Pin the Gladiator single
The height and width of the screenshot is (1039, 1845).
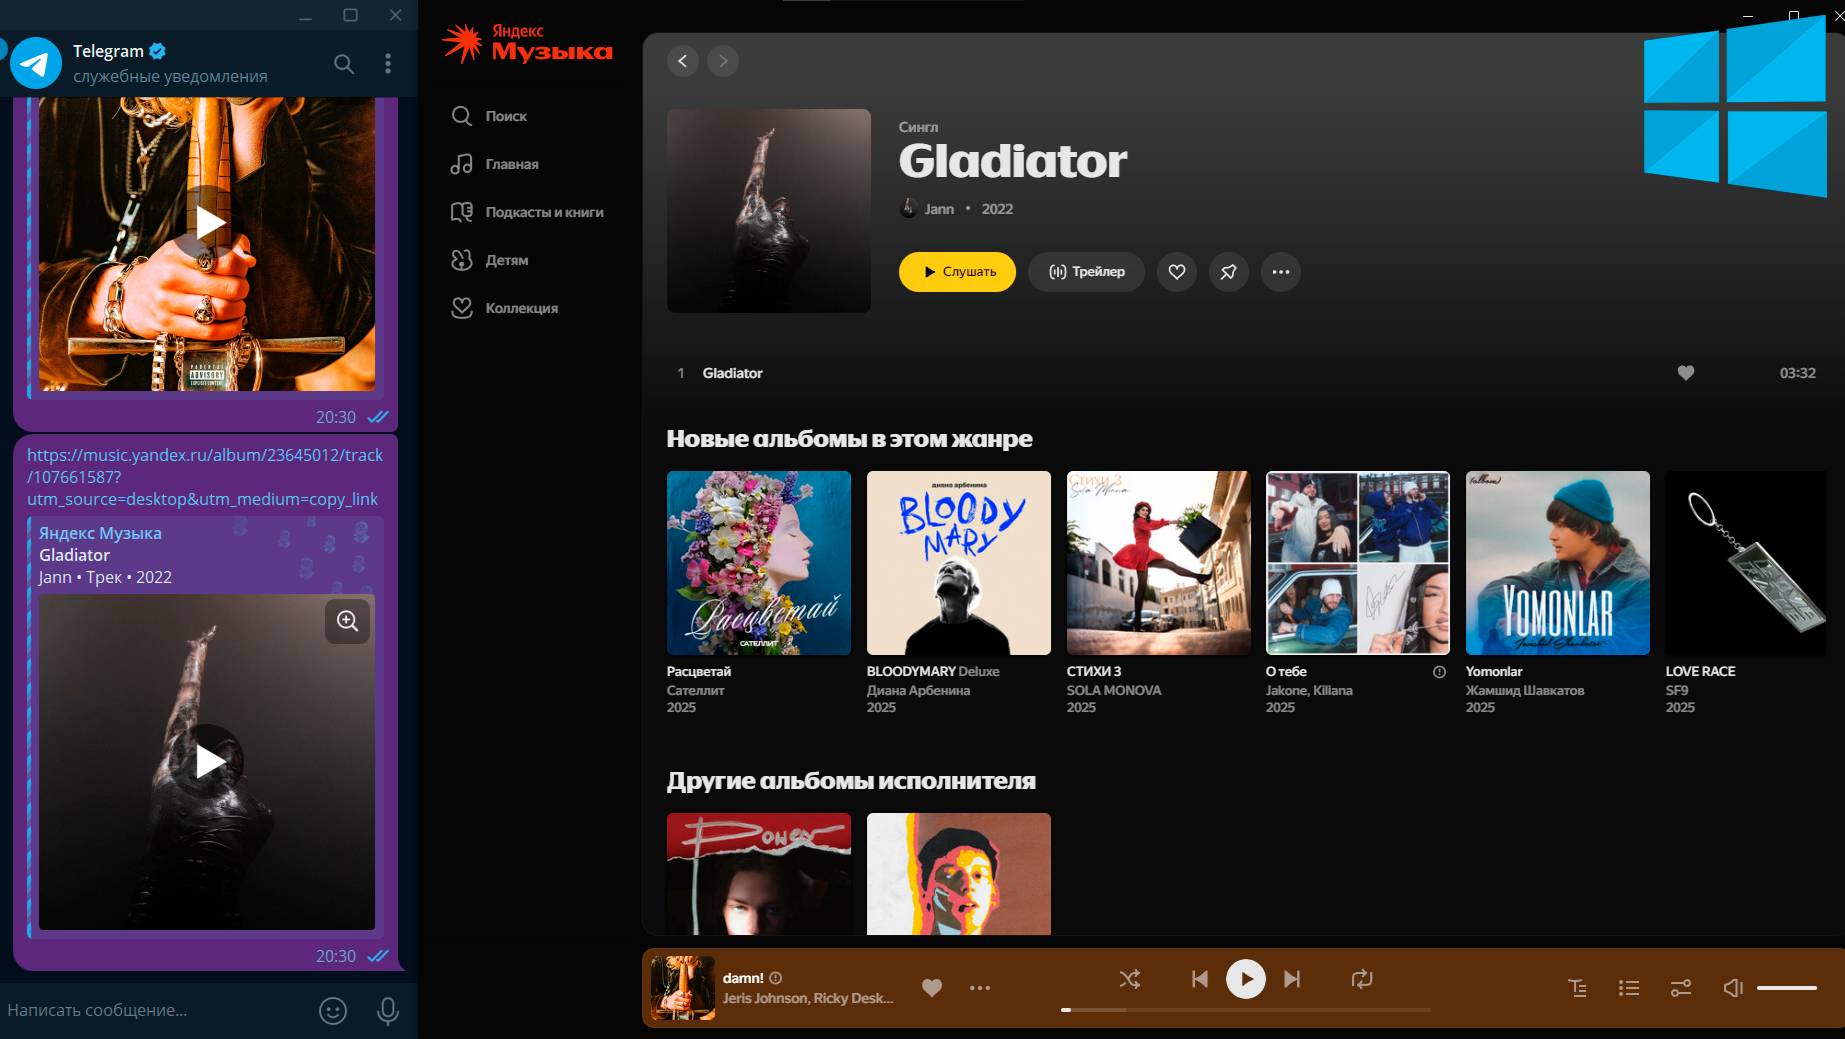click(x=1229, y=272)
